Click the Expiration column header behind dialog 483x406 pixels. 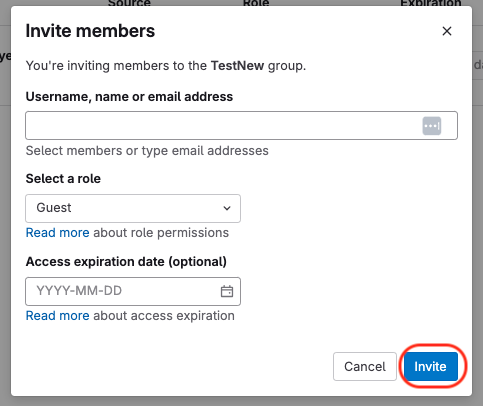(x=431, y=3)
